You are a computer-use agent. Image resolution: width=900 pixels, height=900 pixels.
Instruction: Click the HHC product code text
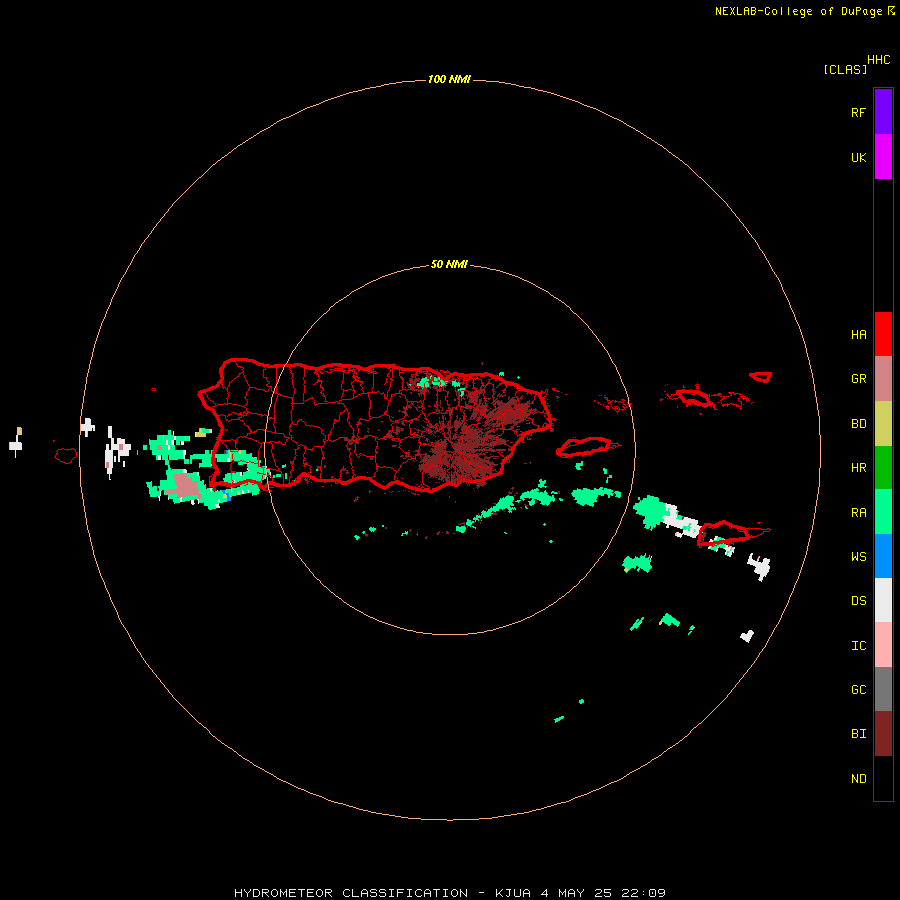[879, 60]
